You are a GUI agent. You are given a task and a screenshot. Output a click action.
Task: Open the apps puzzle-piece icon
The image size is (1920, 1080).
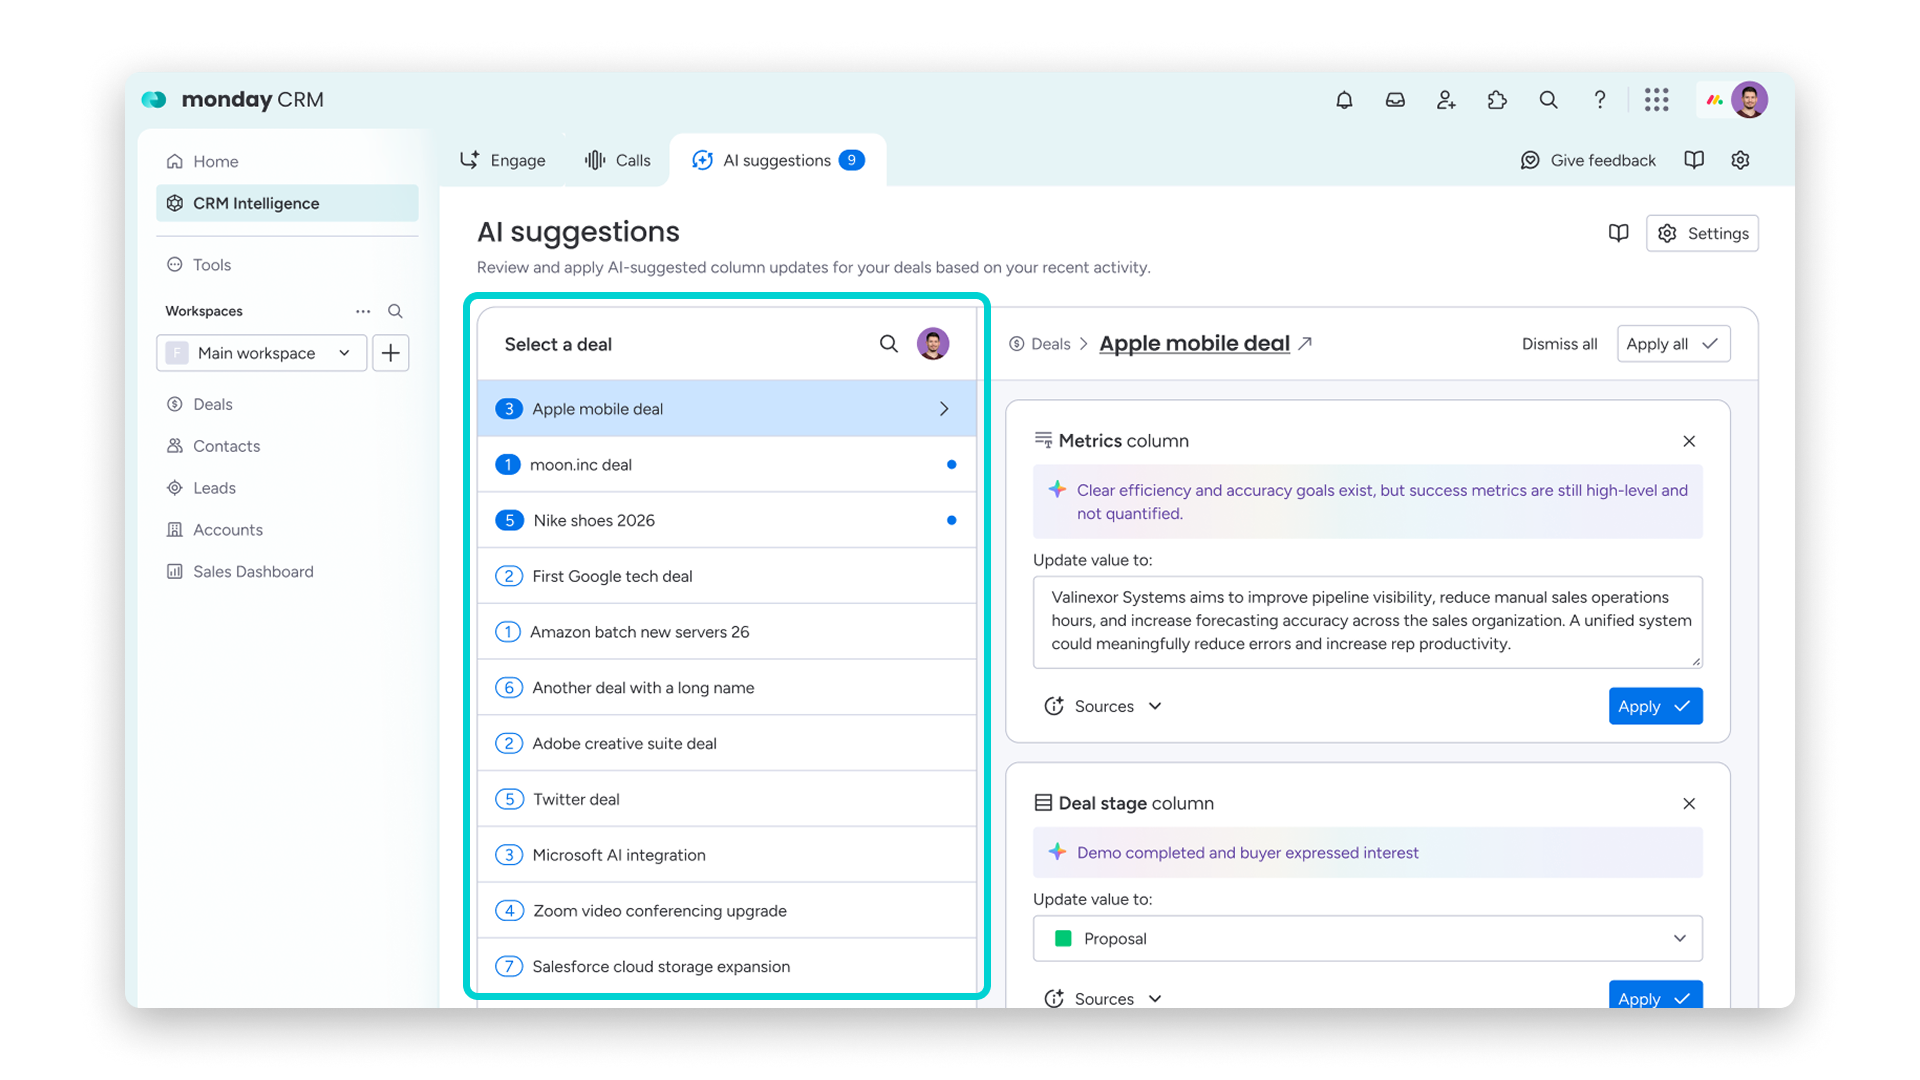pos(1497,100)
